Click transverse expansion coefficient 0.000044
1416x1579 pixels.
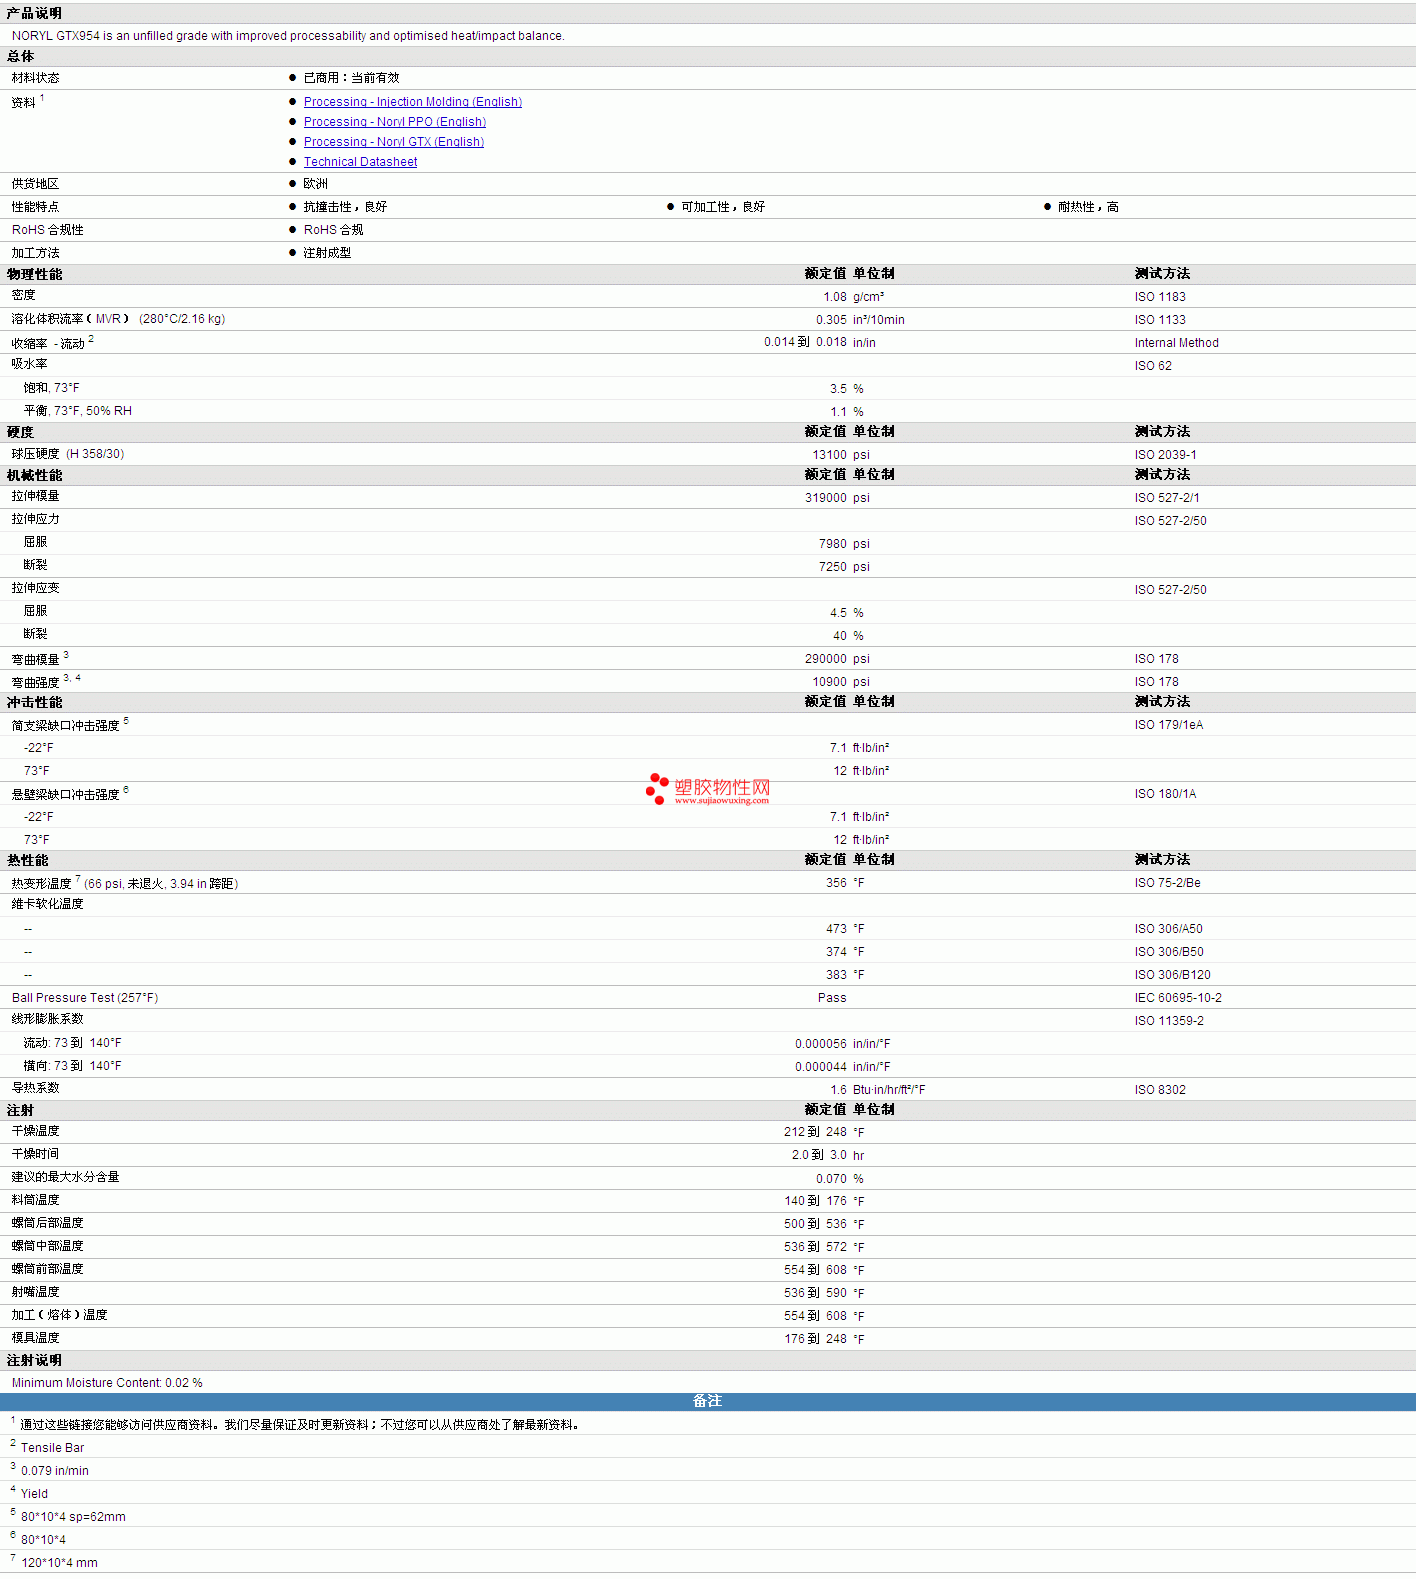pyautogui.click(x=821, y=1067)
